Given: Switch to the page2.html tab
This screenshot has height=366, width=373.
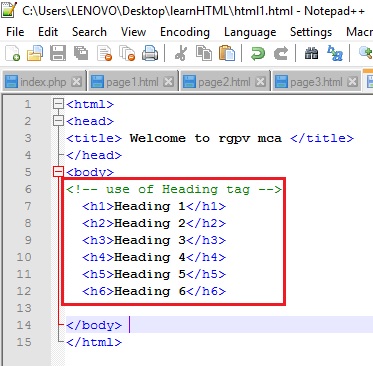Looking at the screenshot, I should point(225,82).
